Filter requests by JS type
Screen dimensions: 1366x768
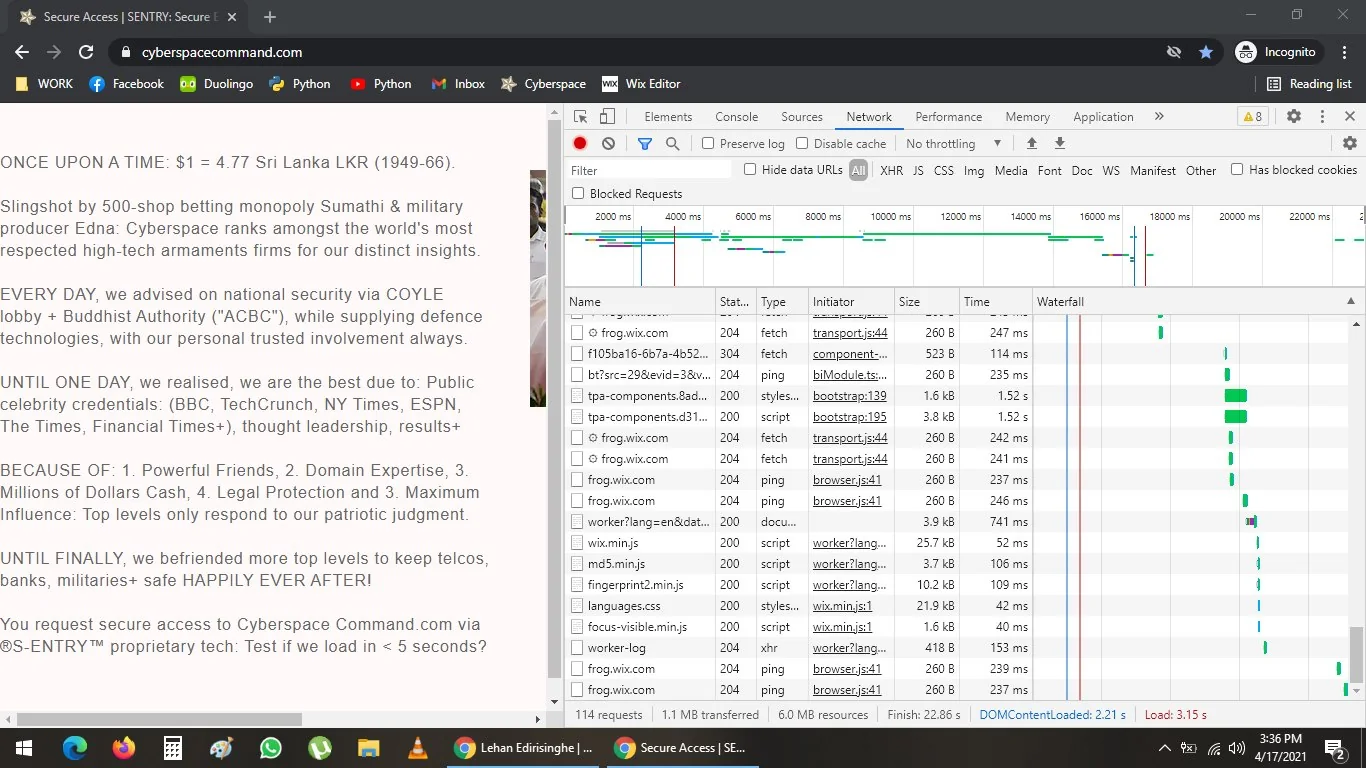tap(918, 171)
